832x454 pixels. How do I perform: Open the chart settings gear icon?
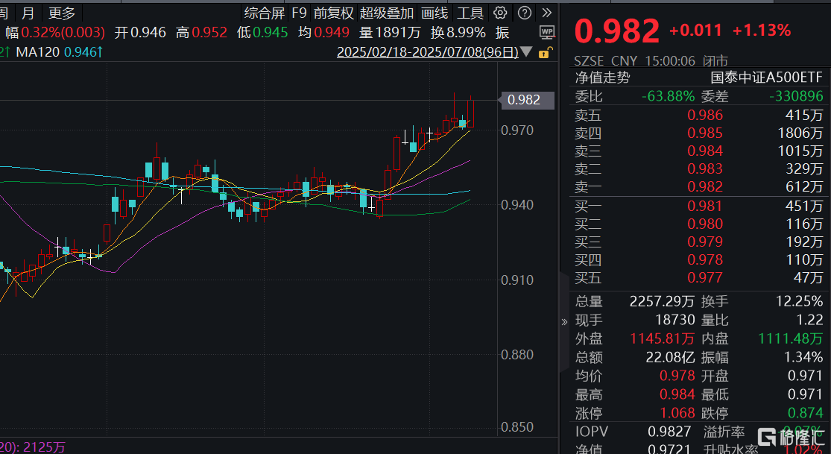(500, 13)
